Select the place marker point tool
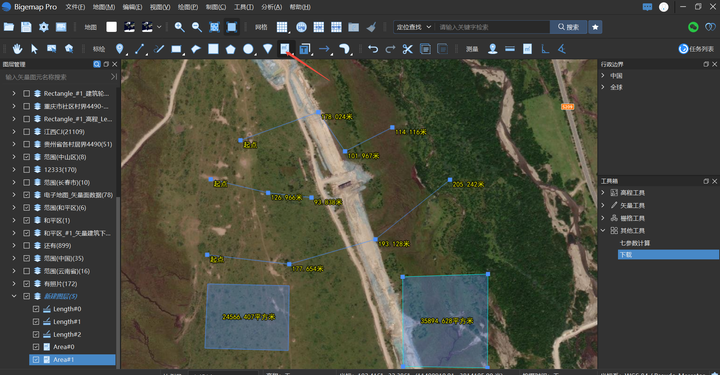 point(120,49)
